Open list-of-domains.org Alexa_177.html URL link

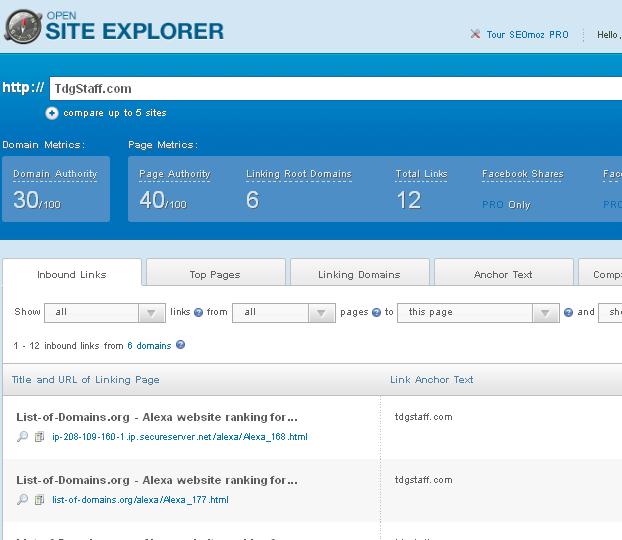coord(140,500)
